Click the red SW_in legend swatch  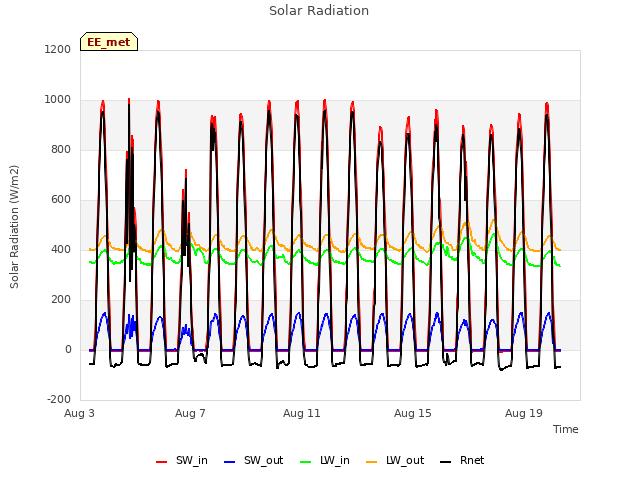pyautogui.click(x=162, y=462)
